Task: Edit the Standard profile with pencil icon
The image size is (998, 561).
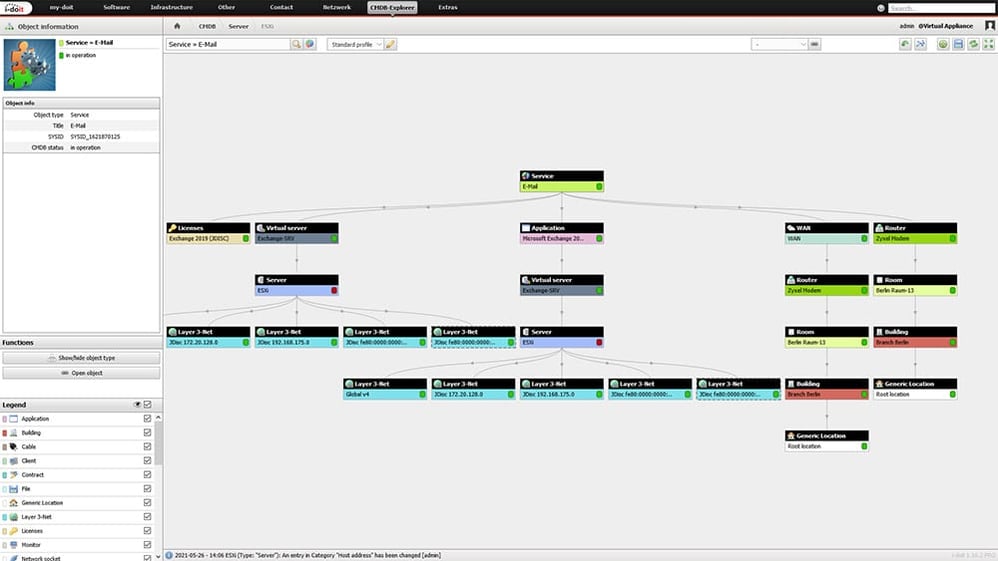Action: [390, 44]
